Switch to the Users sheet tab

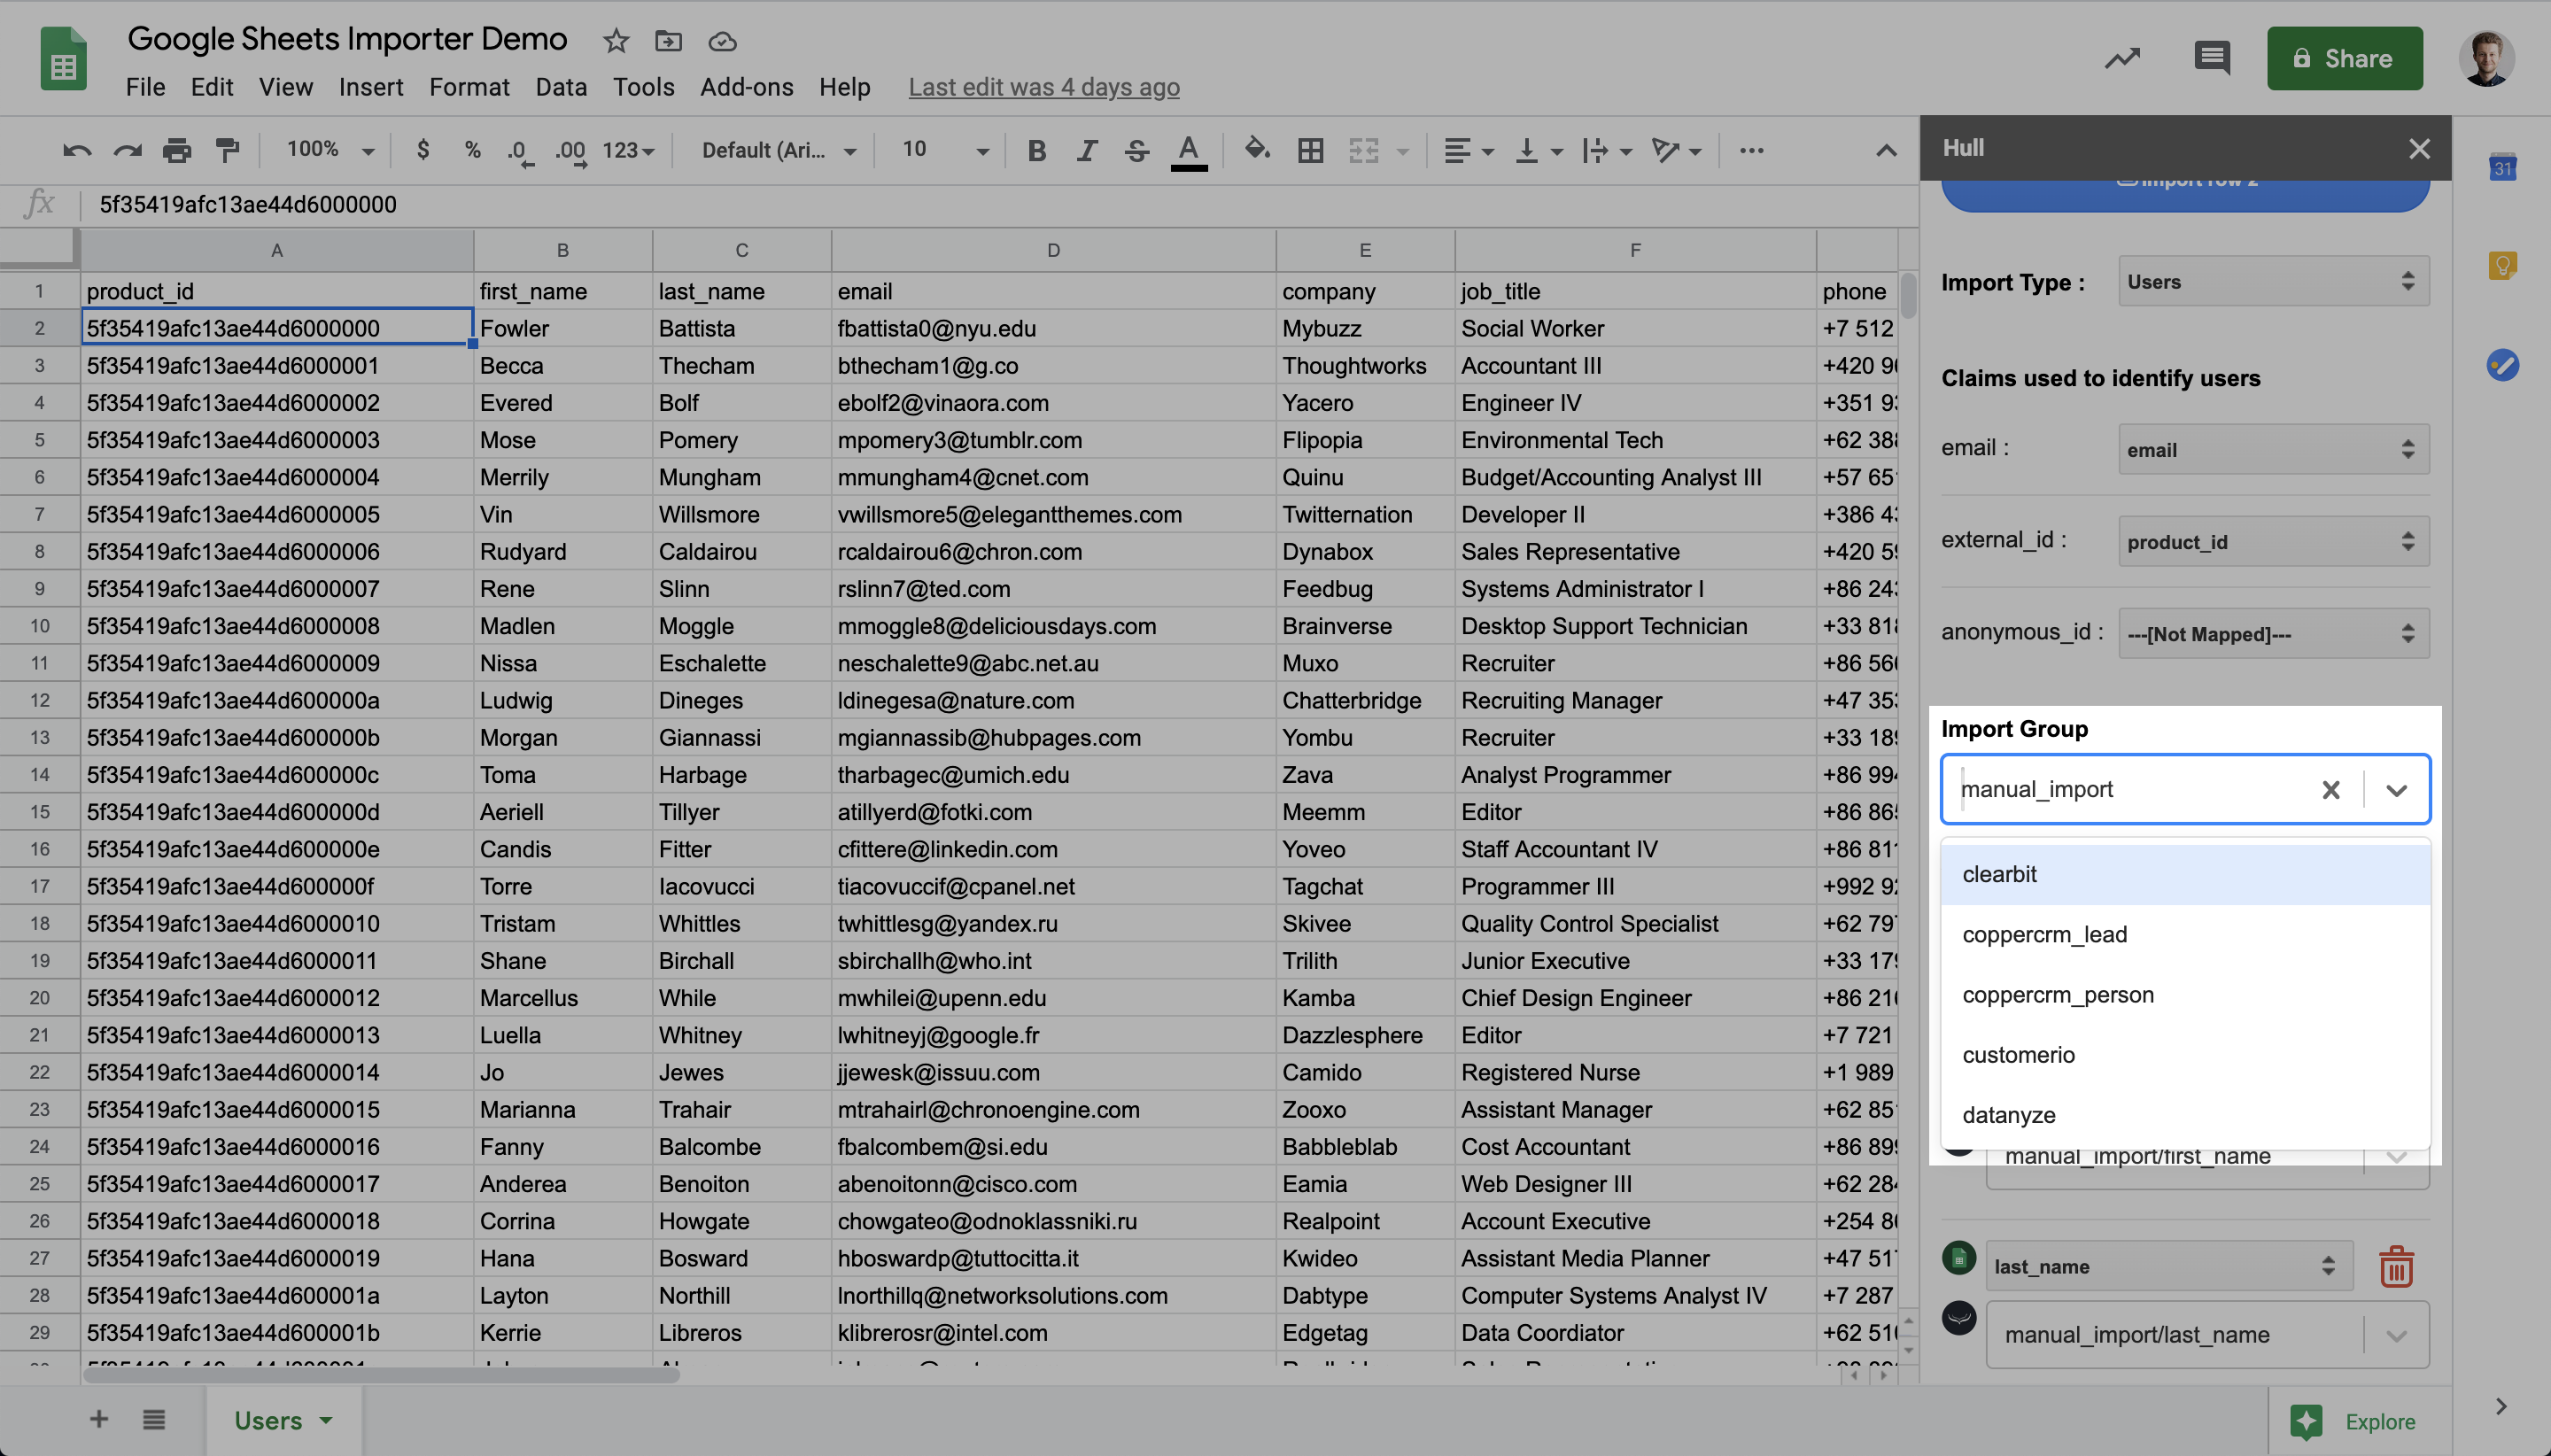268,1420
